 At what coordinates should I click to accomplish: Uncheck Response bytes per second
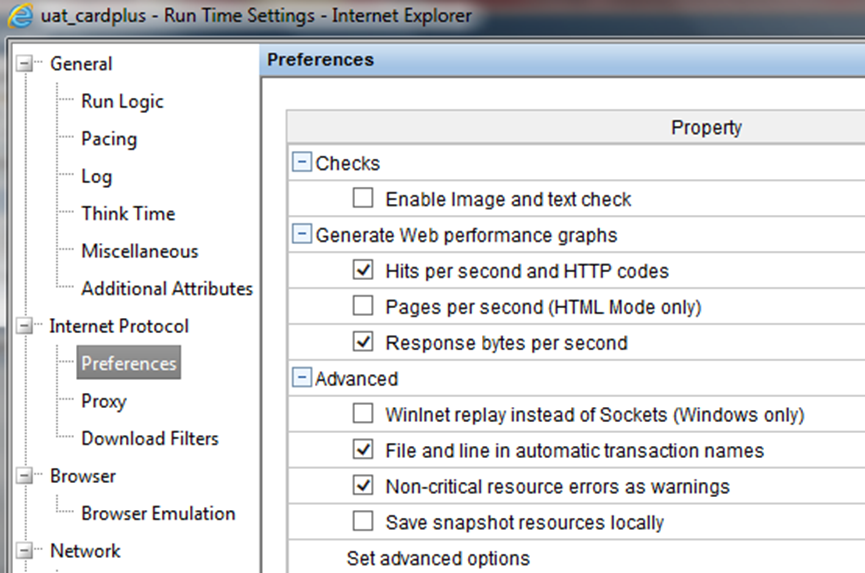[362, 341]
